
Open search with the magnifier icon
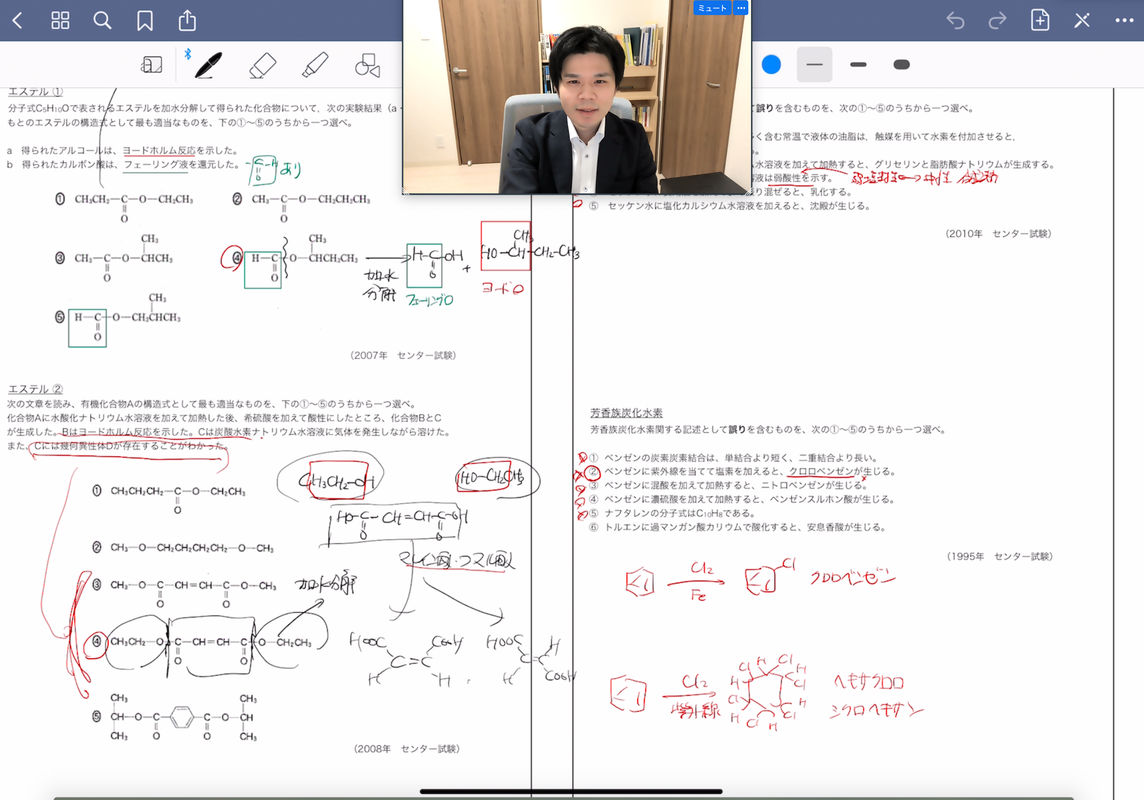[102, 20]
